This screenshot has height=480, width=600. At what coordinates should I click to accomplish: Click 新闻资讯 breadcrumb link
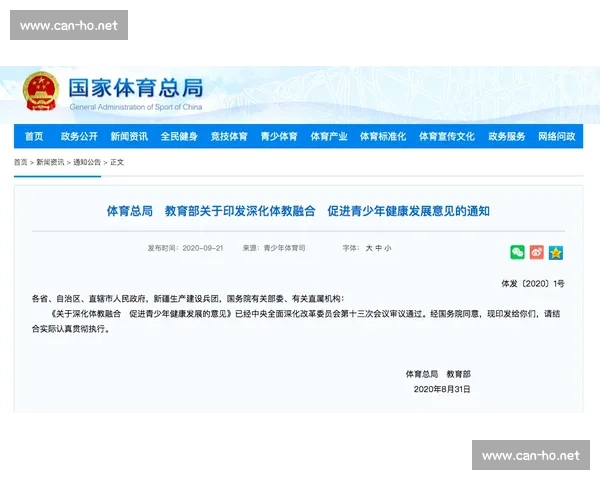50,162
